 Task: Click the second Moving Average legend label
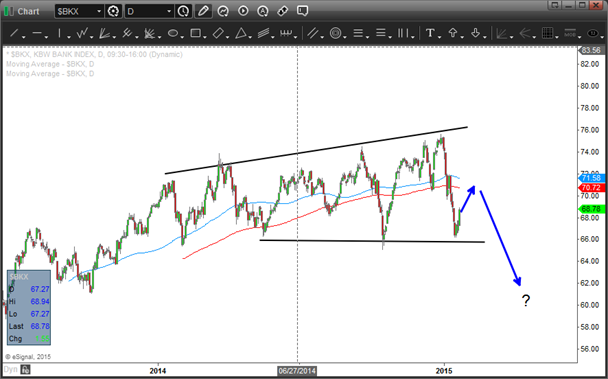point(50,74)
